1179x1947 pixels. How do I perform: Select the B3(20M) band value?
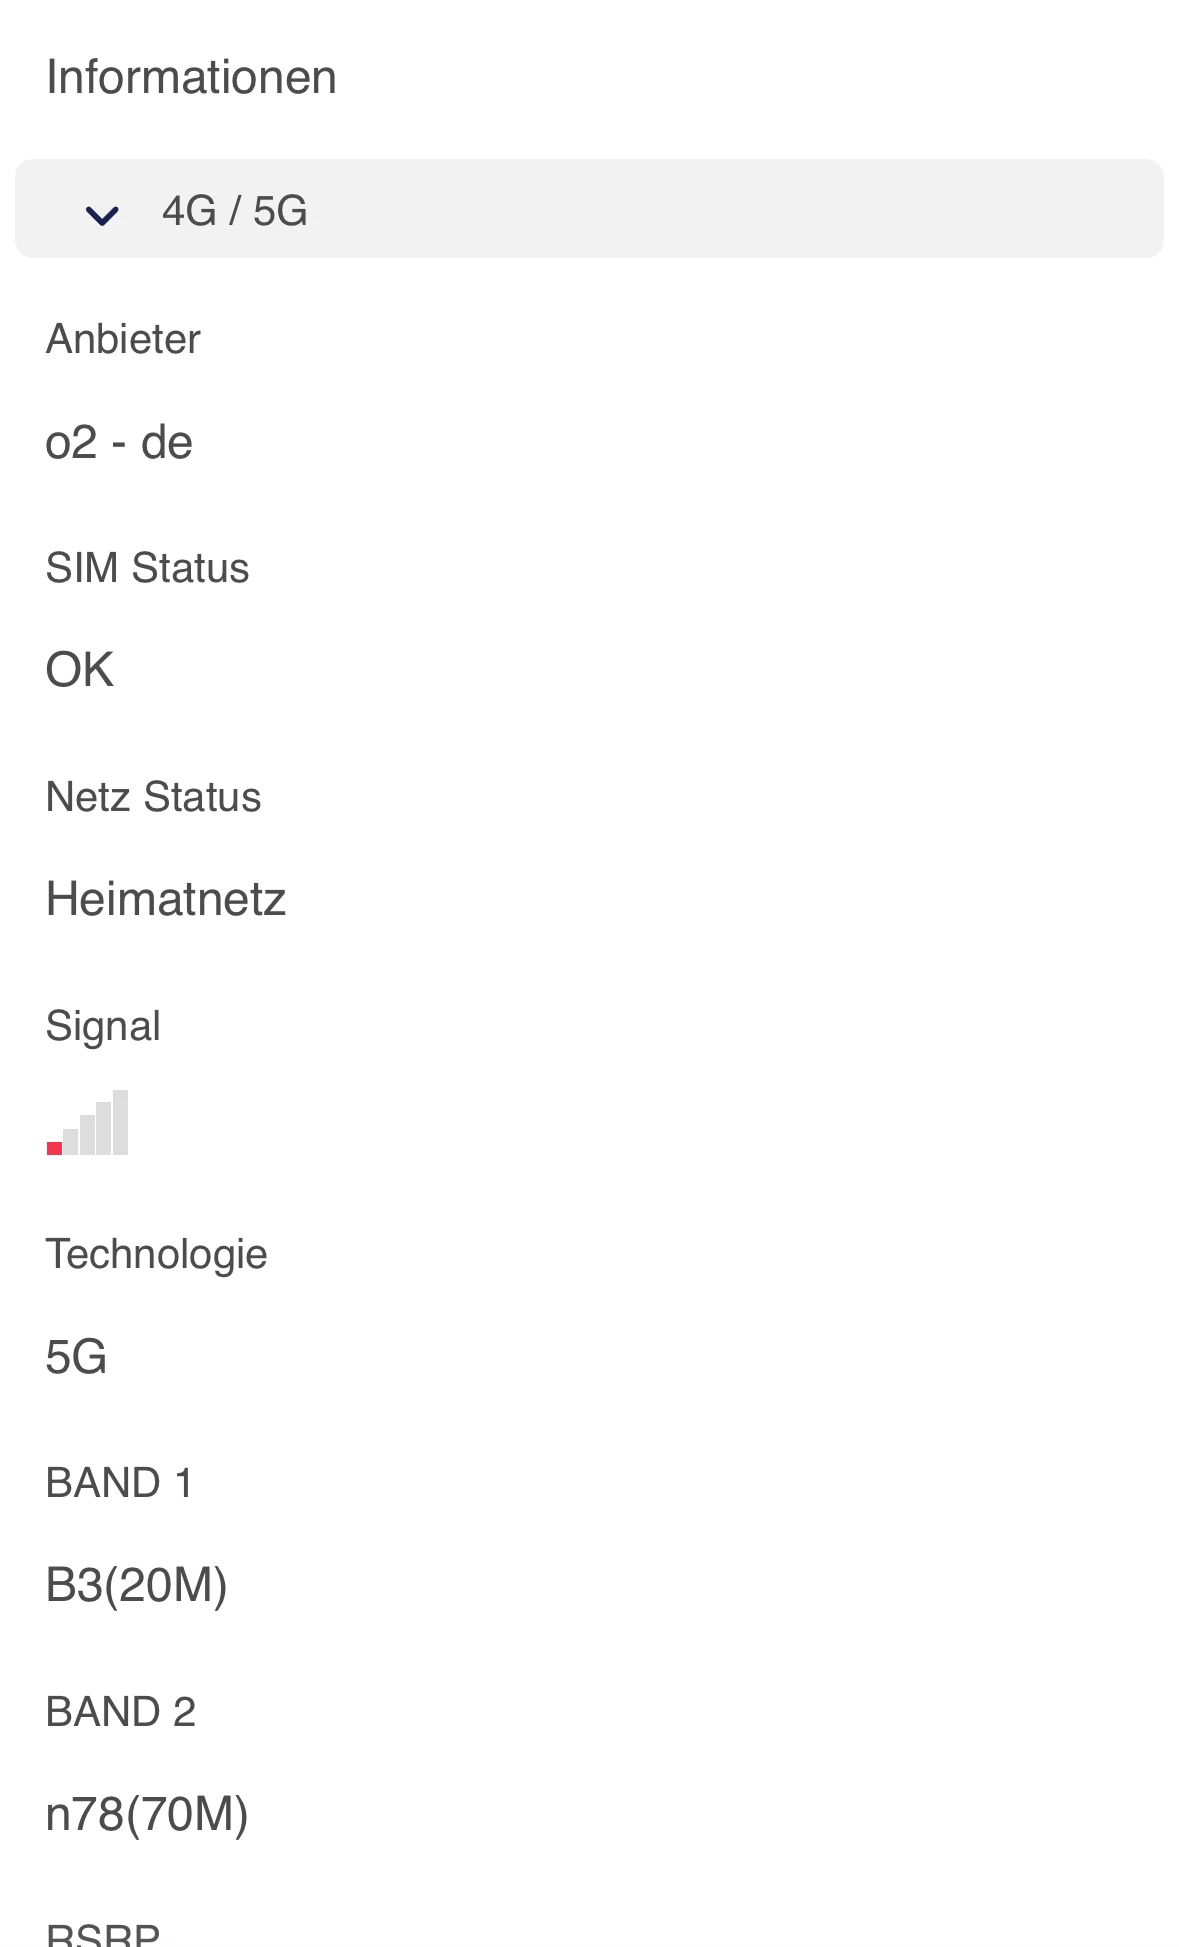(137, 1586)
